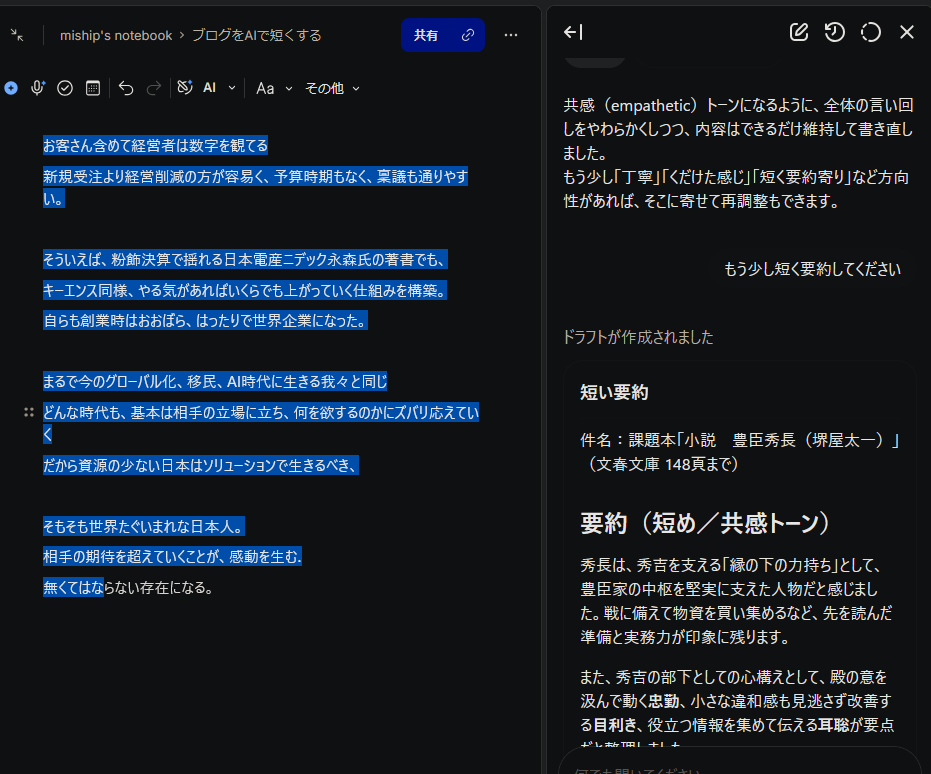Start a new AI chat
931x774 pixels.
[x=798, y=33]
